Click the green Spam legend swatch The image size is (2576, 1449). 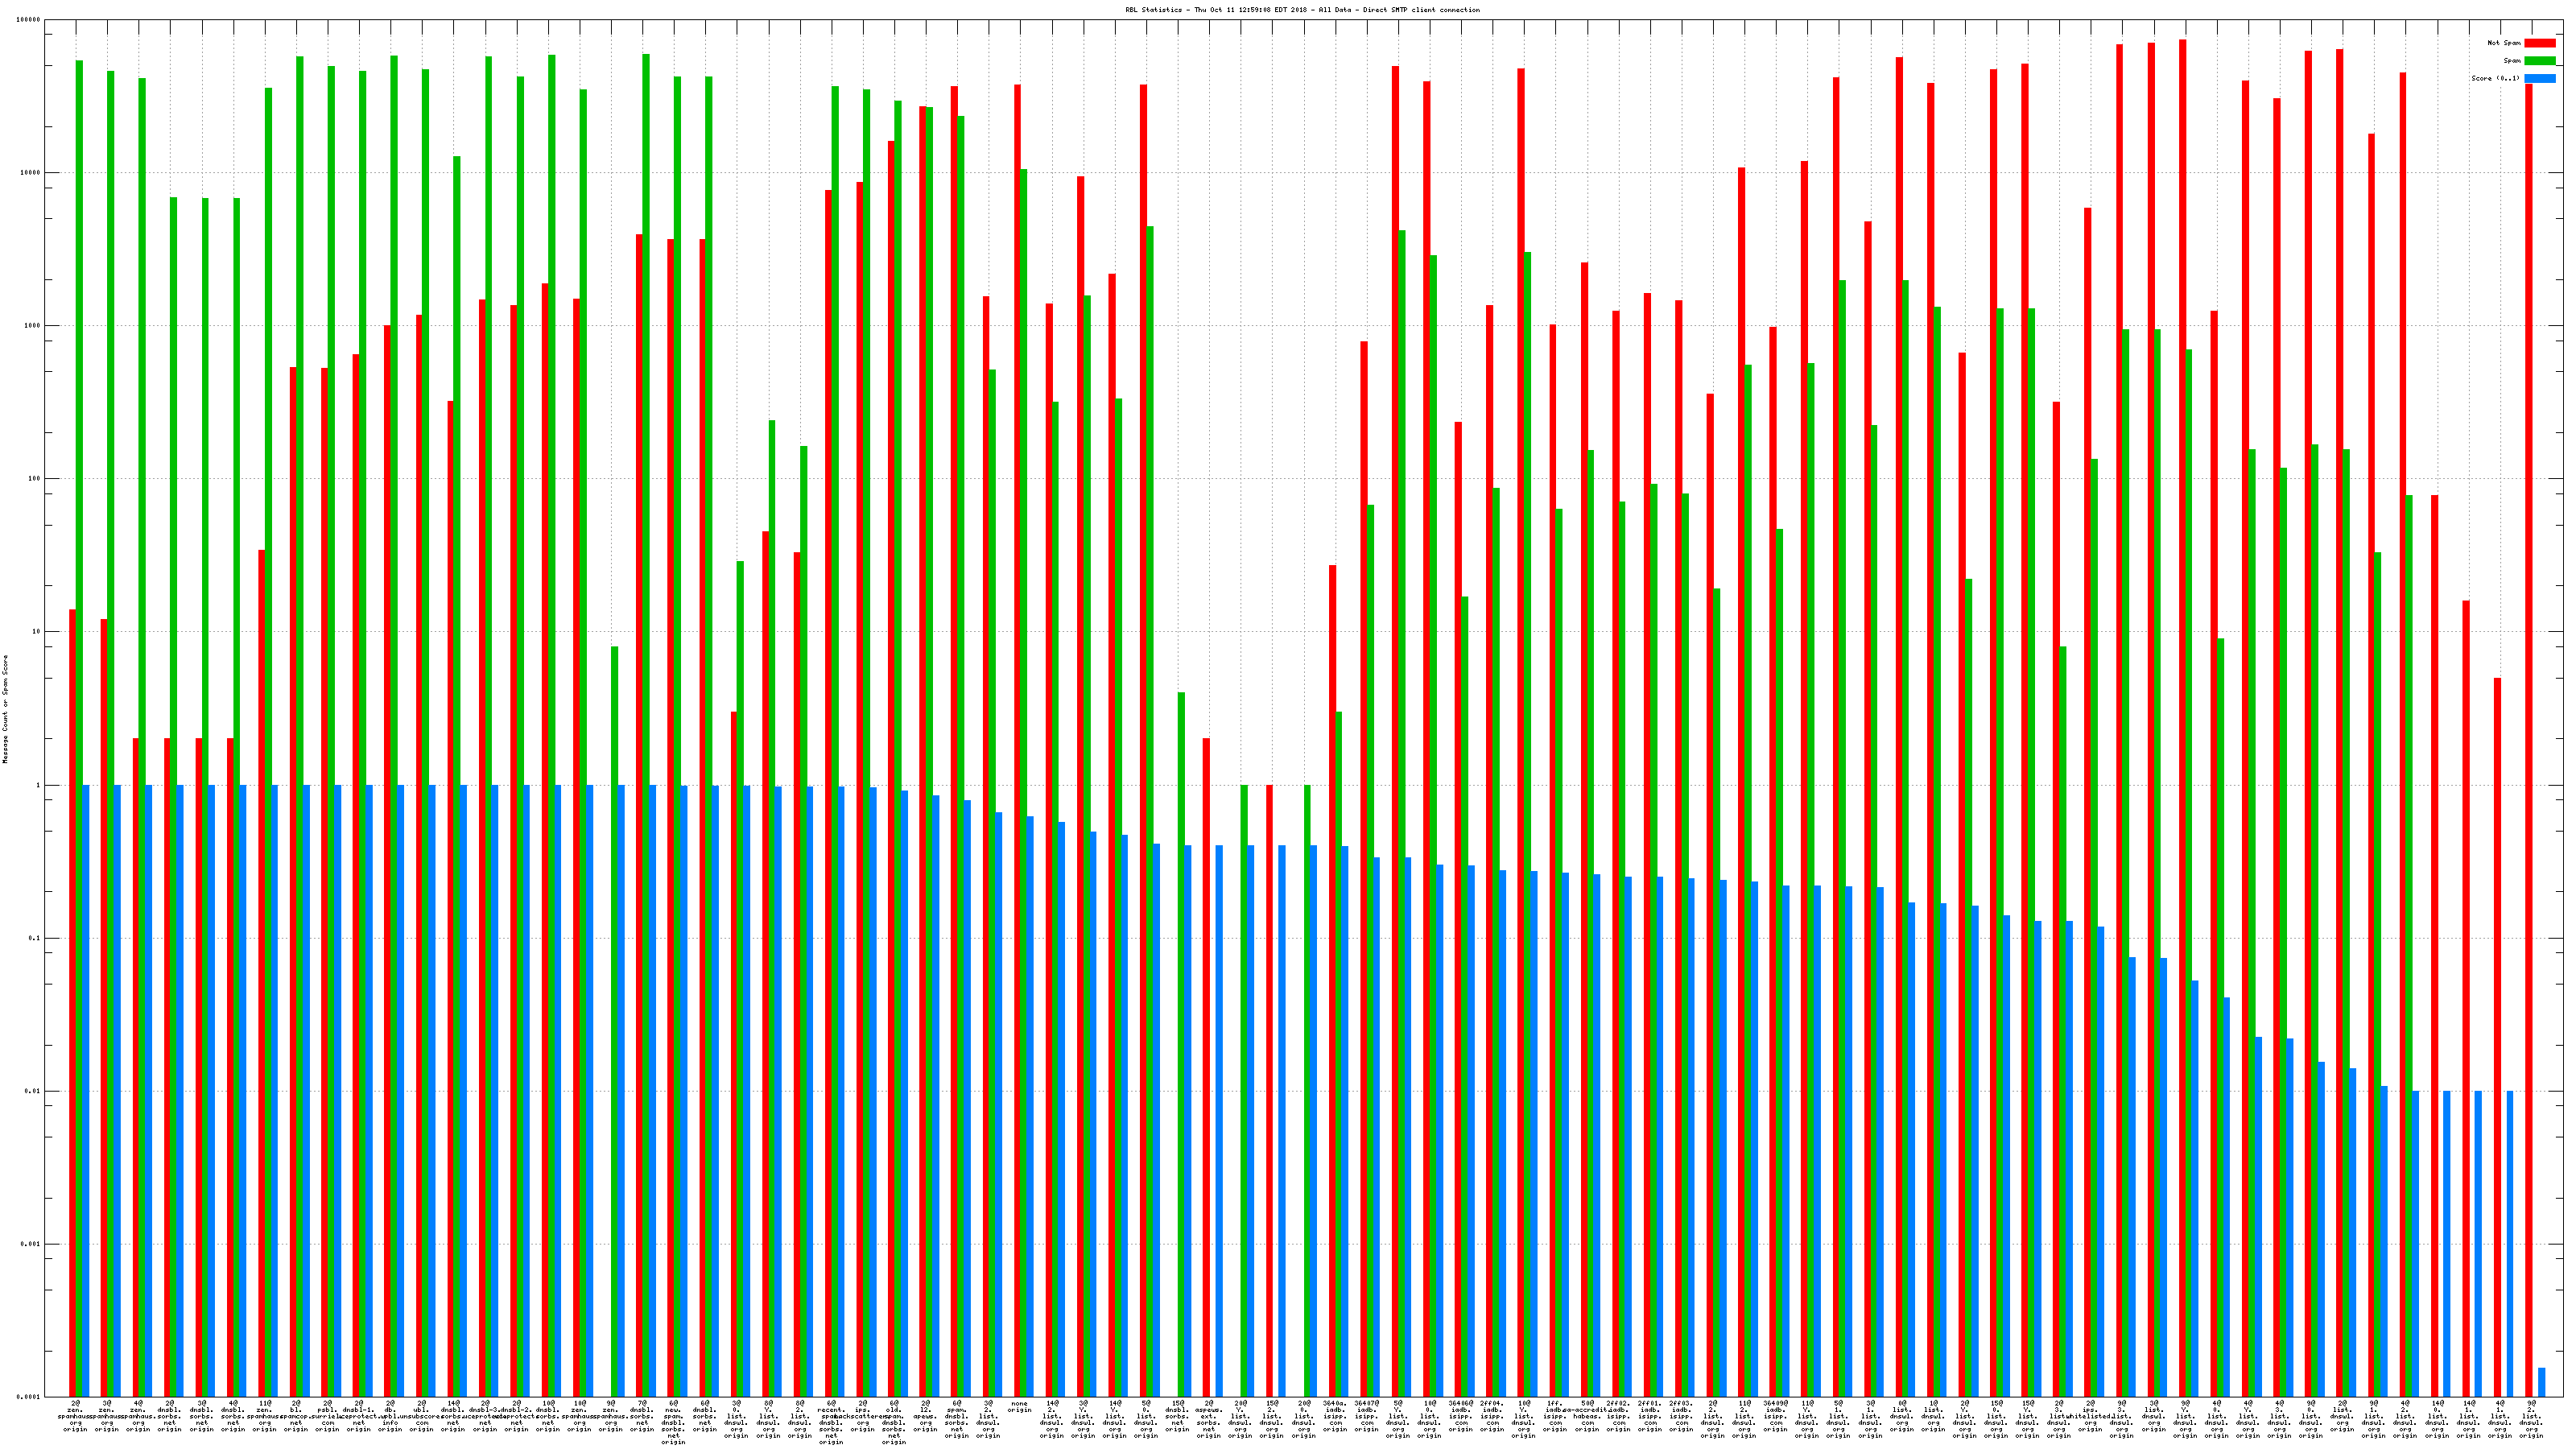click(x=2540, y=61)
